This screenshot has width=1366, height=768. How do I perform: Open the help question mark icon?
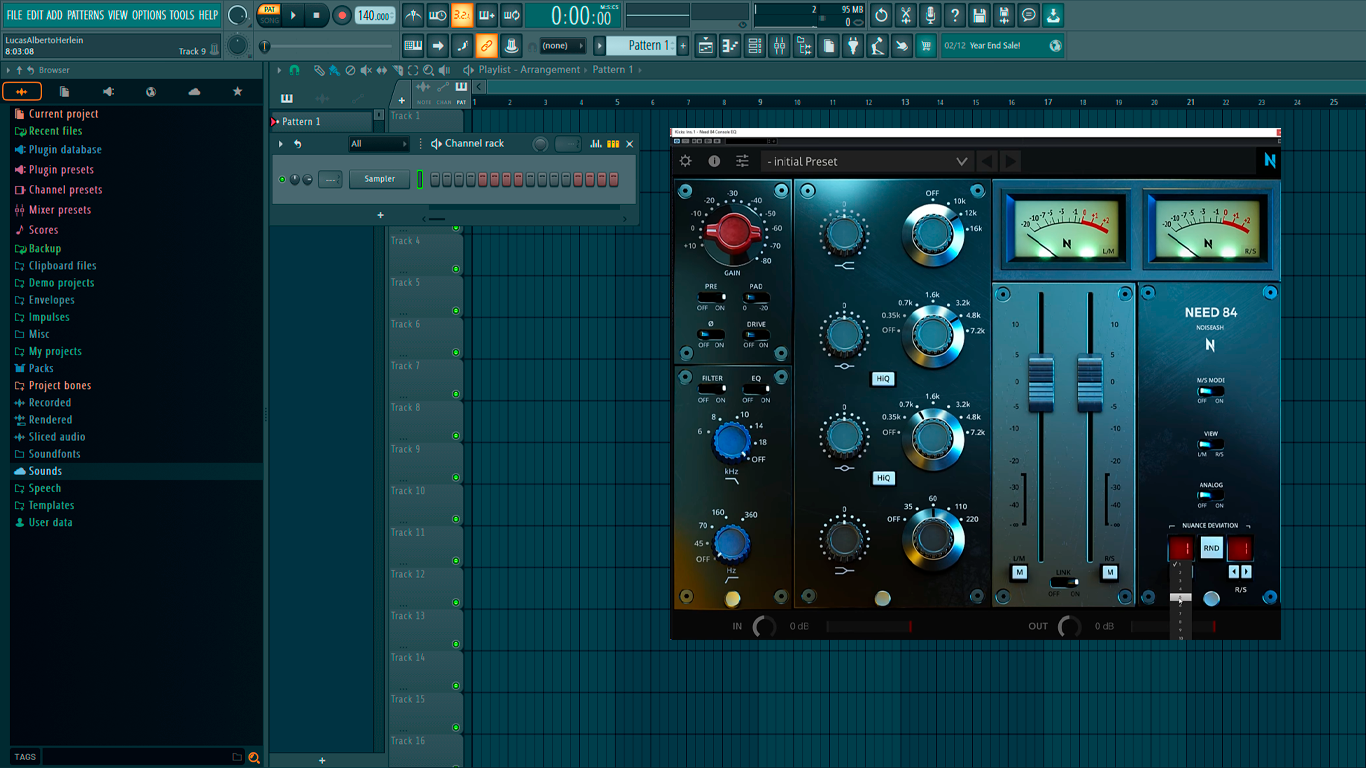pos(955,15)
